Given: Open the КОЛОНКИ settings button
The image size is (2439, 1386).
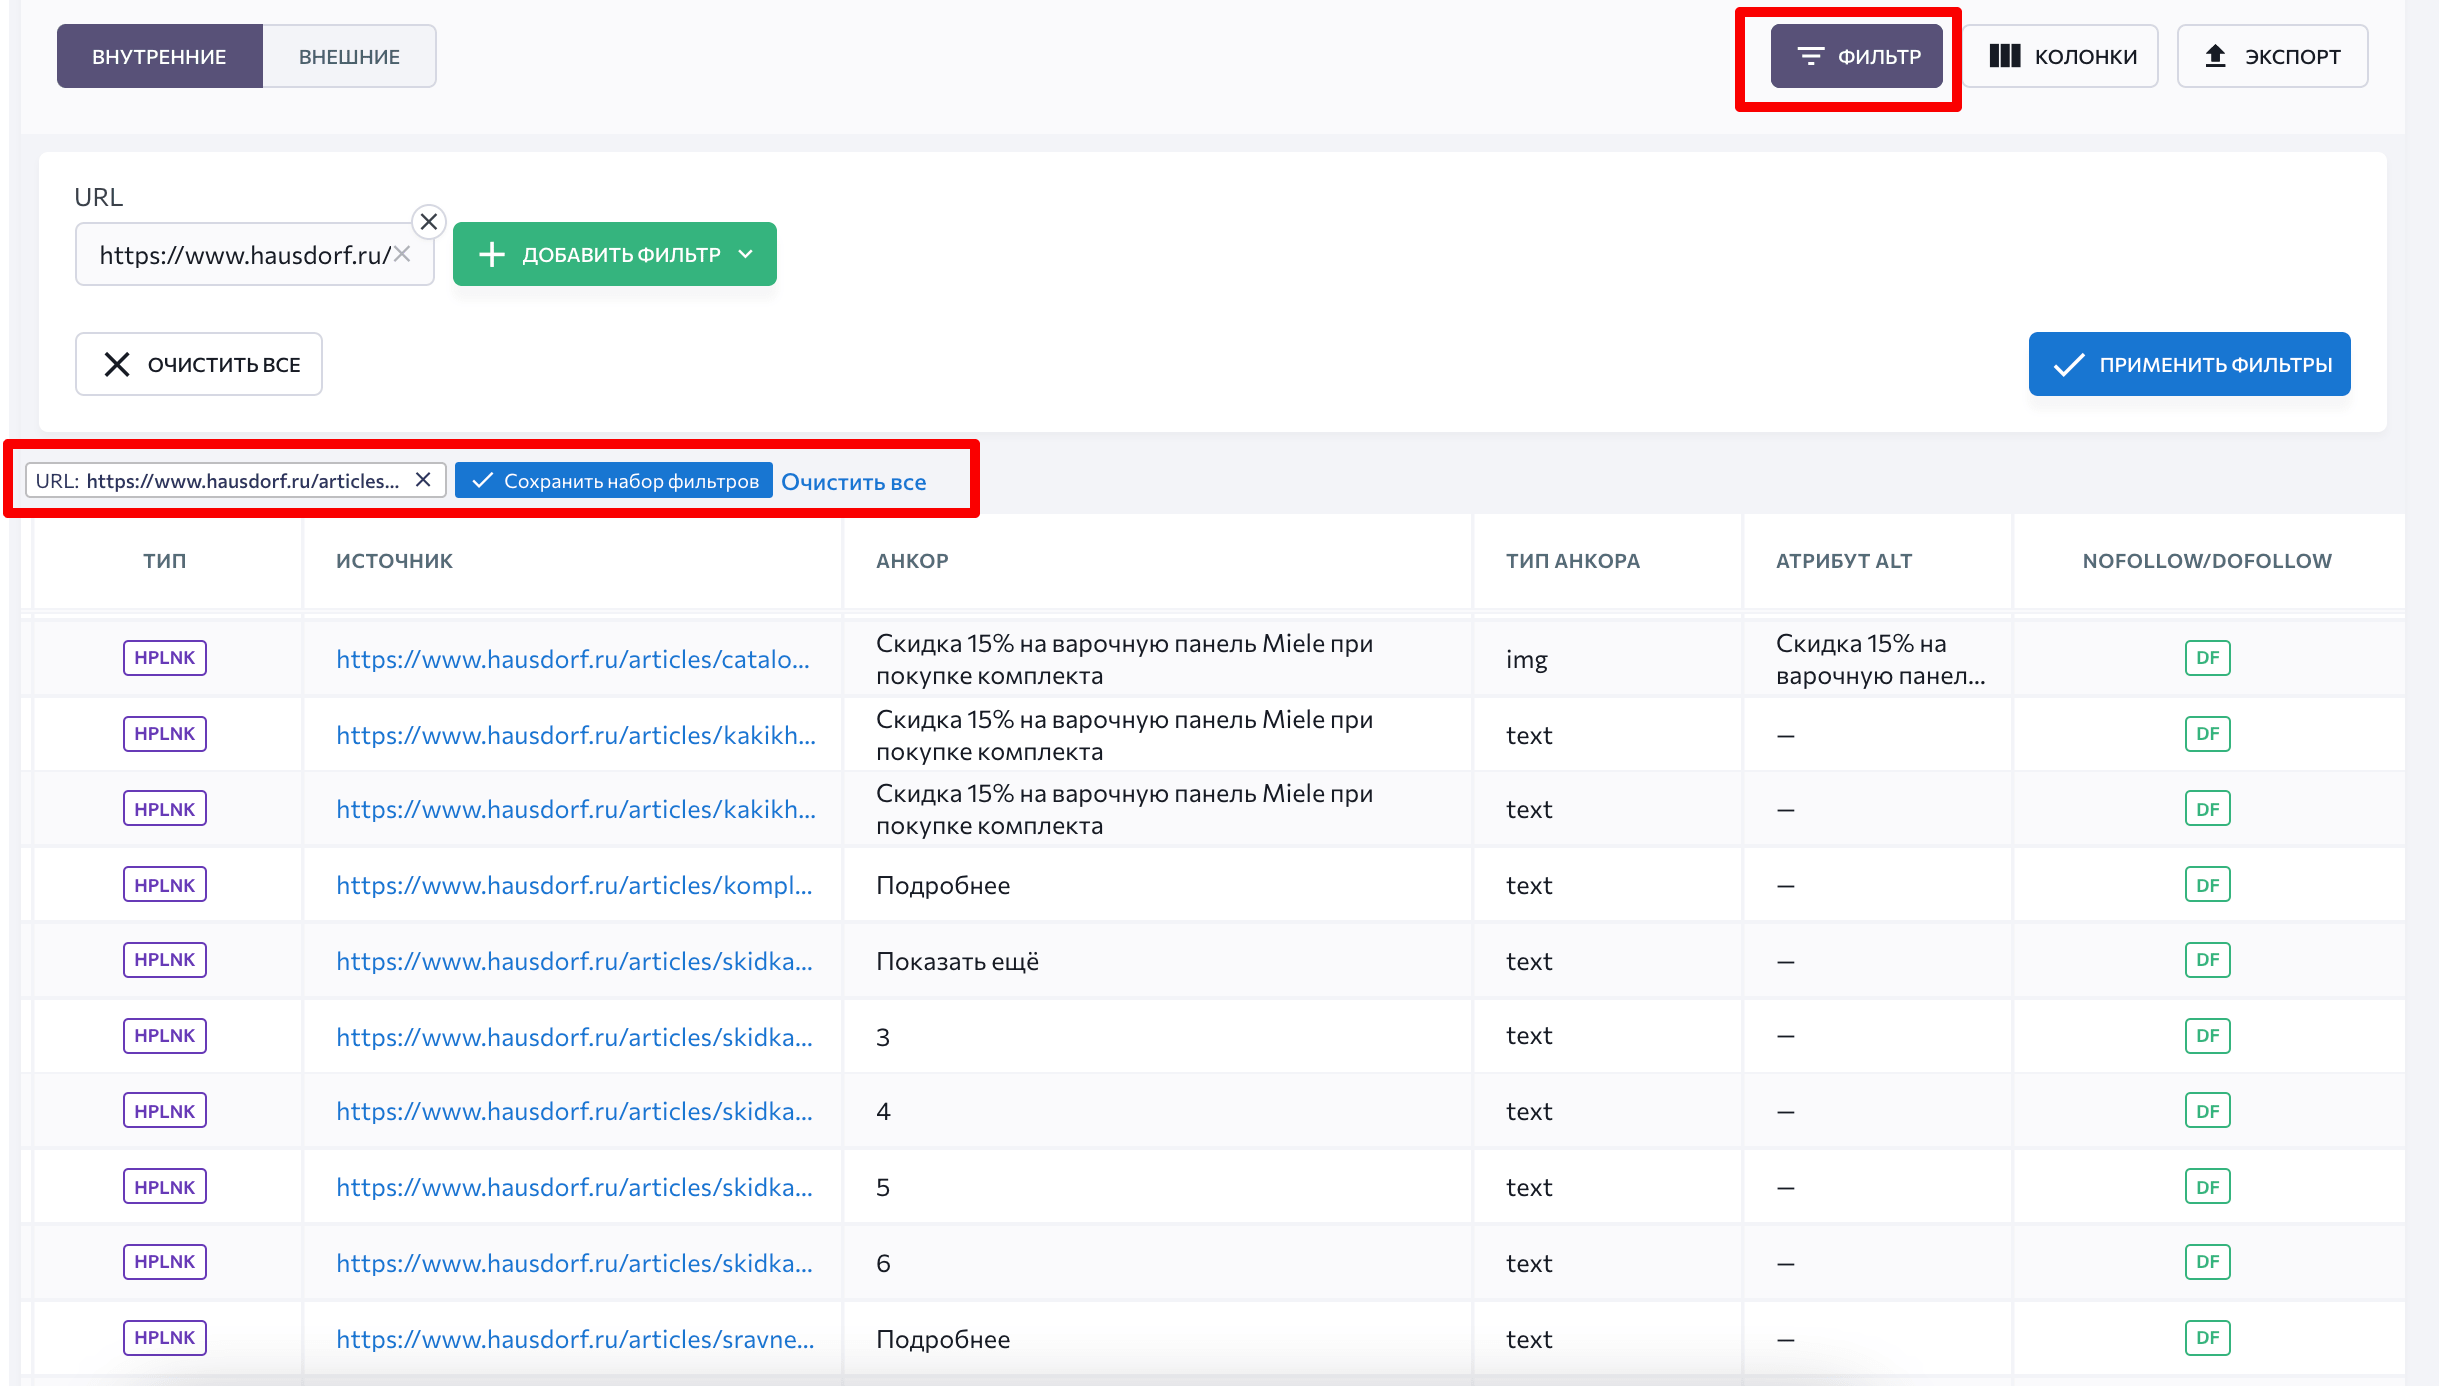Looking at the screenshot, I should (x=2061, y=57).
